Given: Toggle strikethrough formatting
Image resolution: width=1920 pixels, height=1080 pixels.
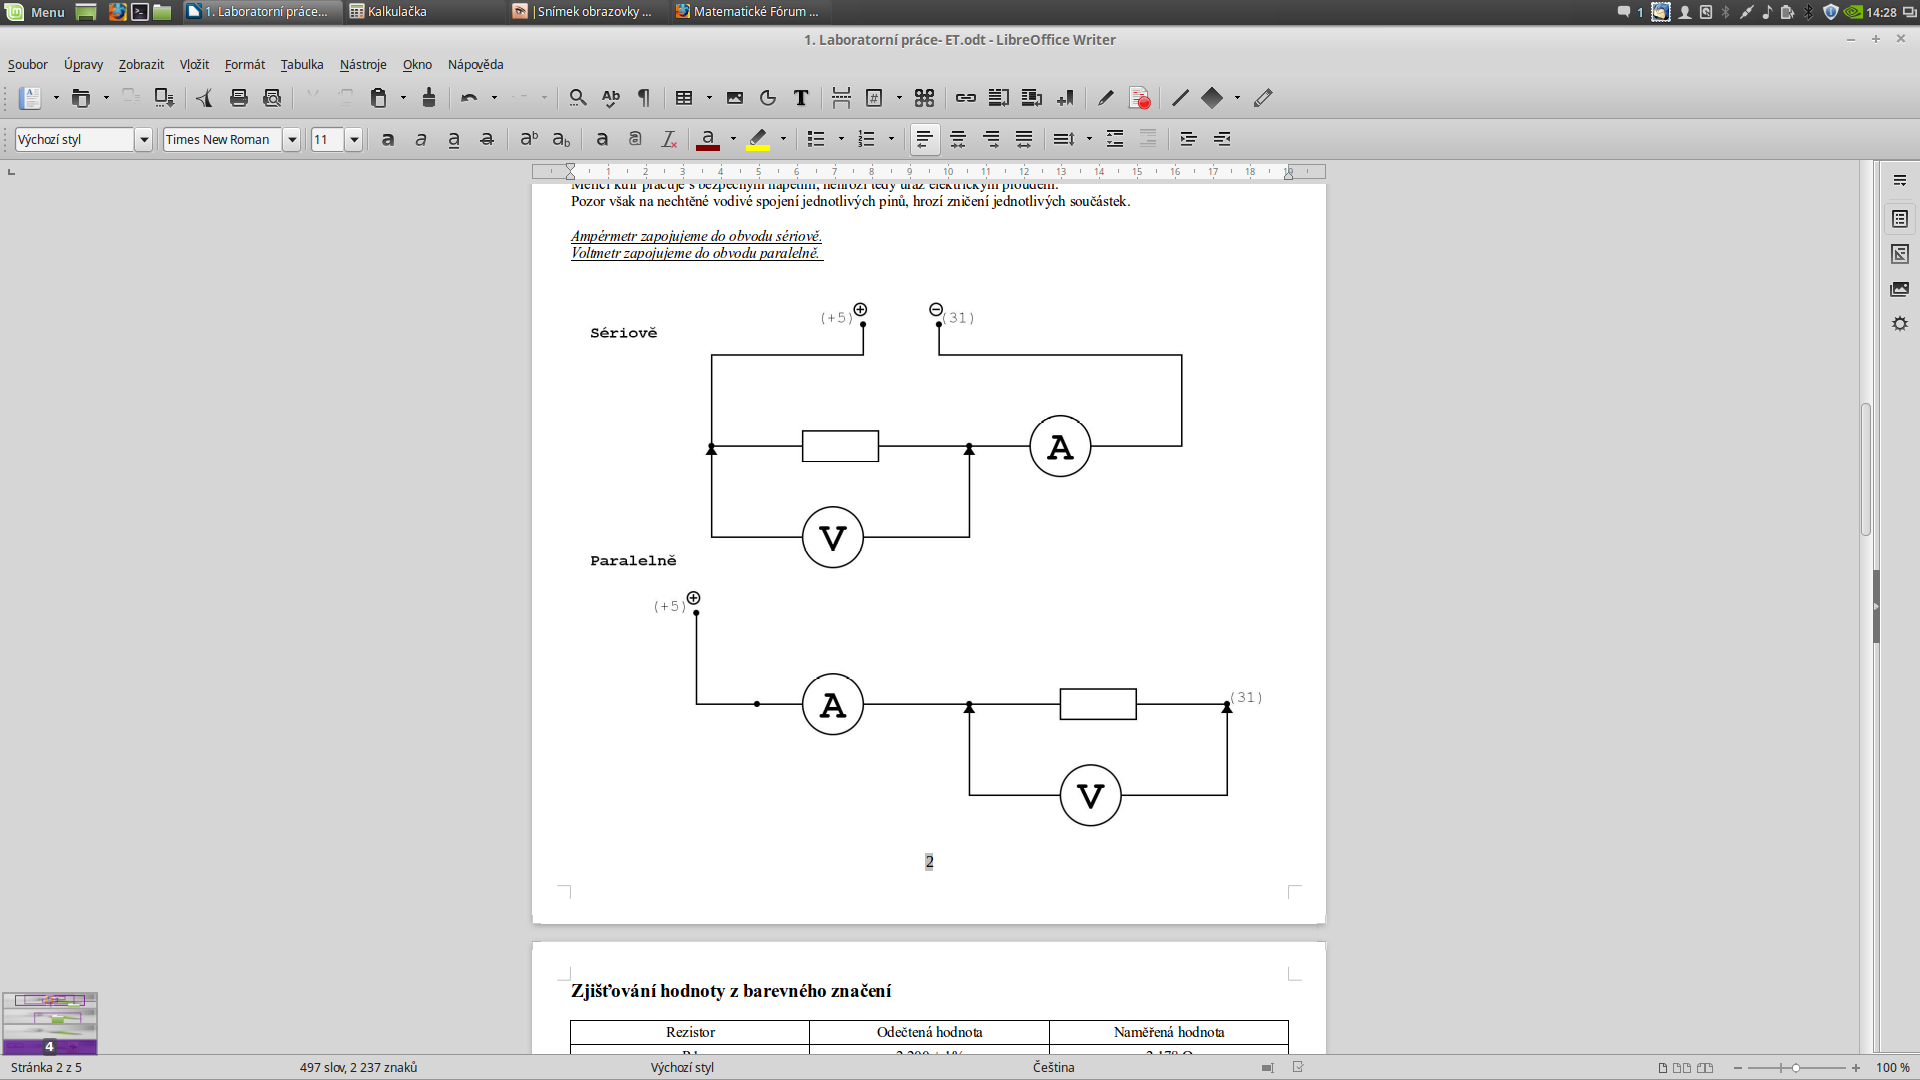Looking at the screenshot, I should tap(487, 139).
